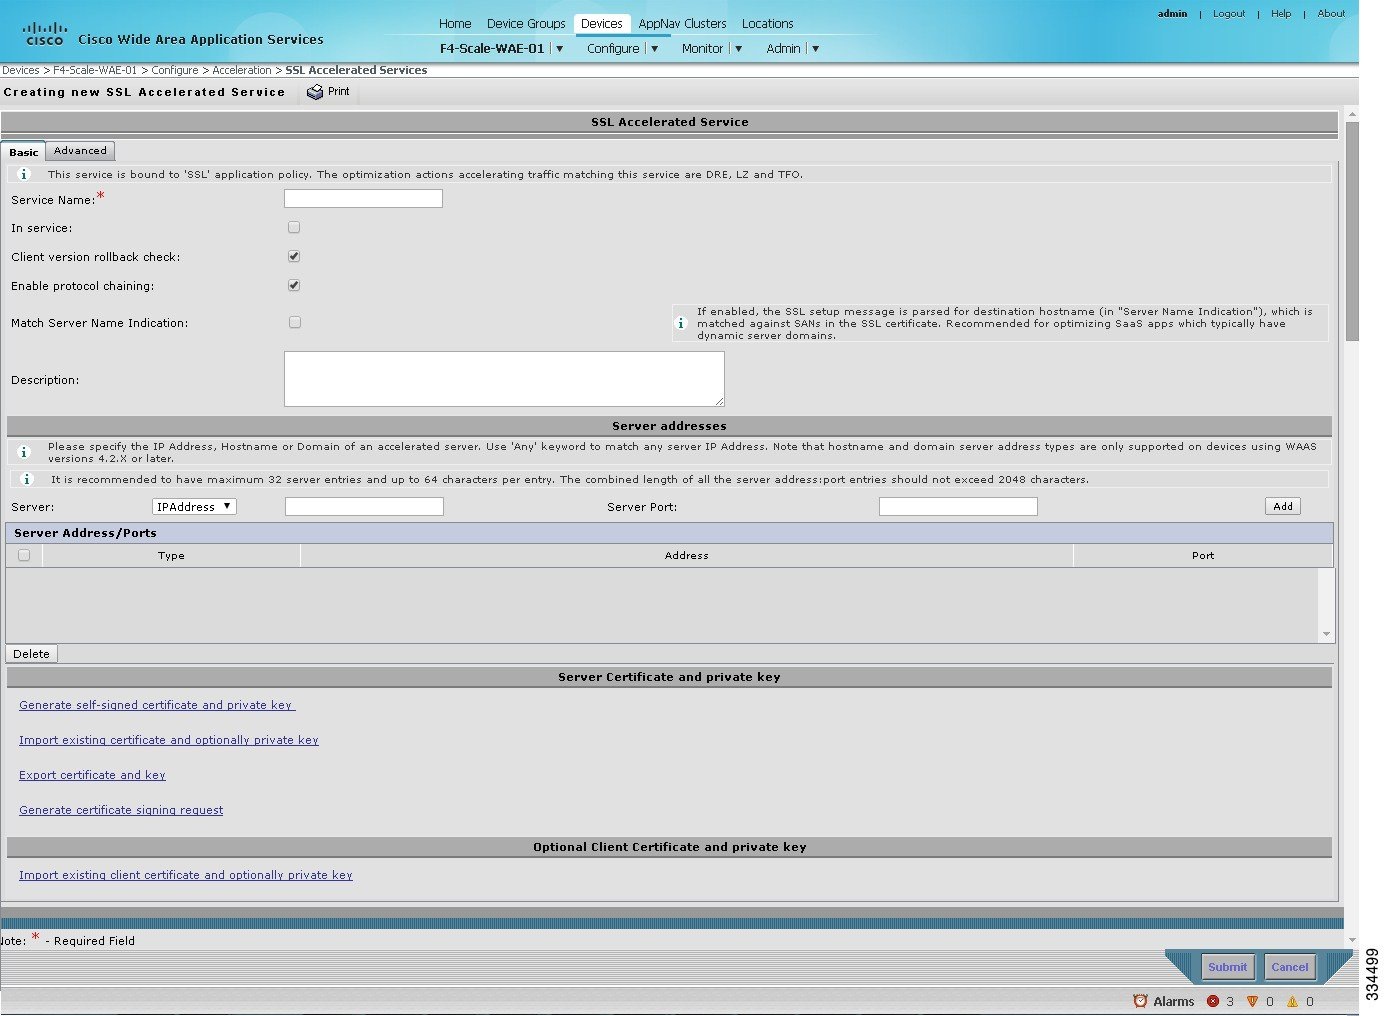Toggle the In service checkbox

click(x=294, y=227)
